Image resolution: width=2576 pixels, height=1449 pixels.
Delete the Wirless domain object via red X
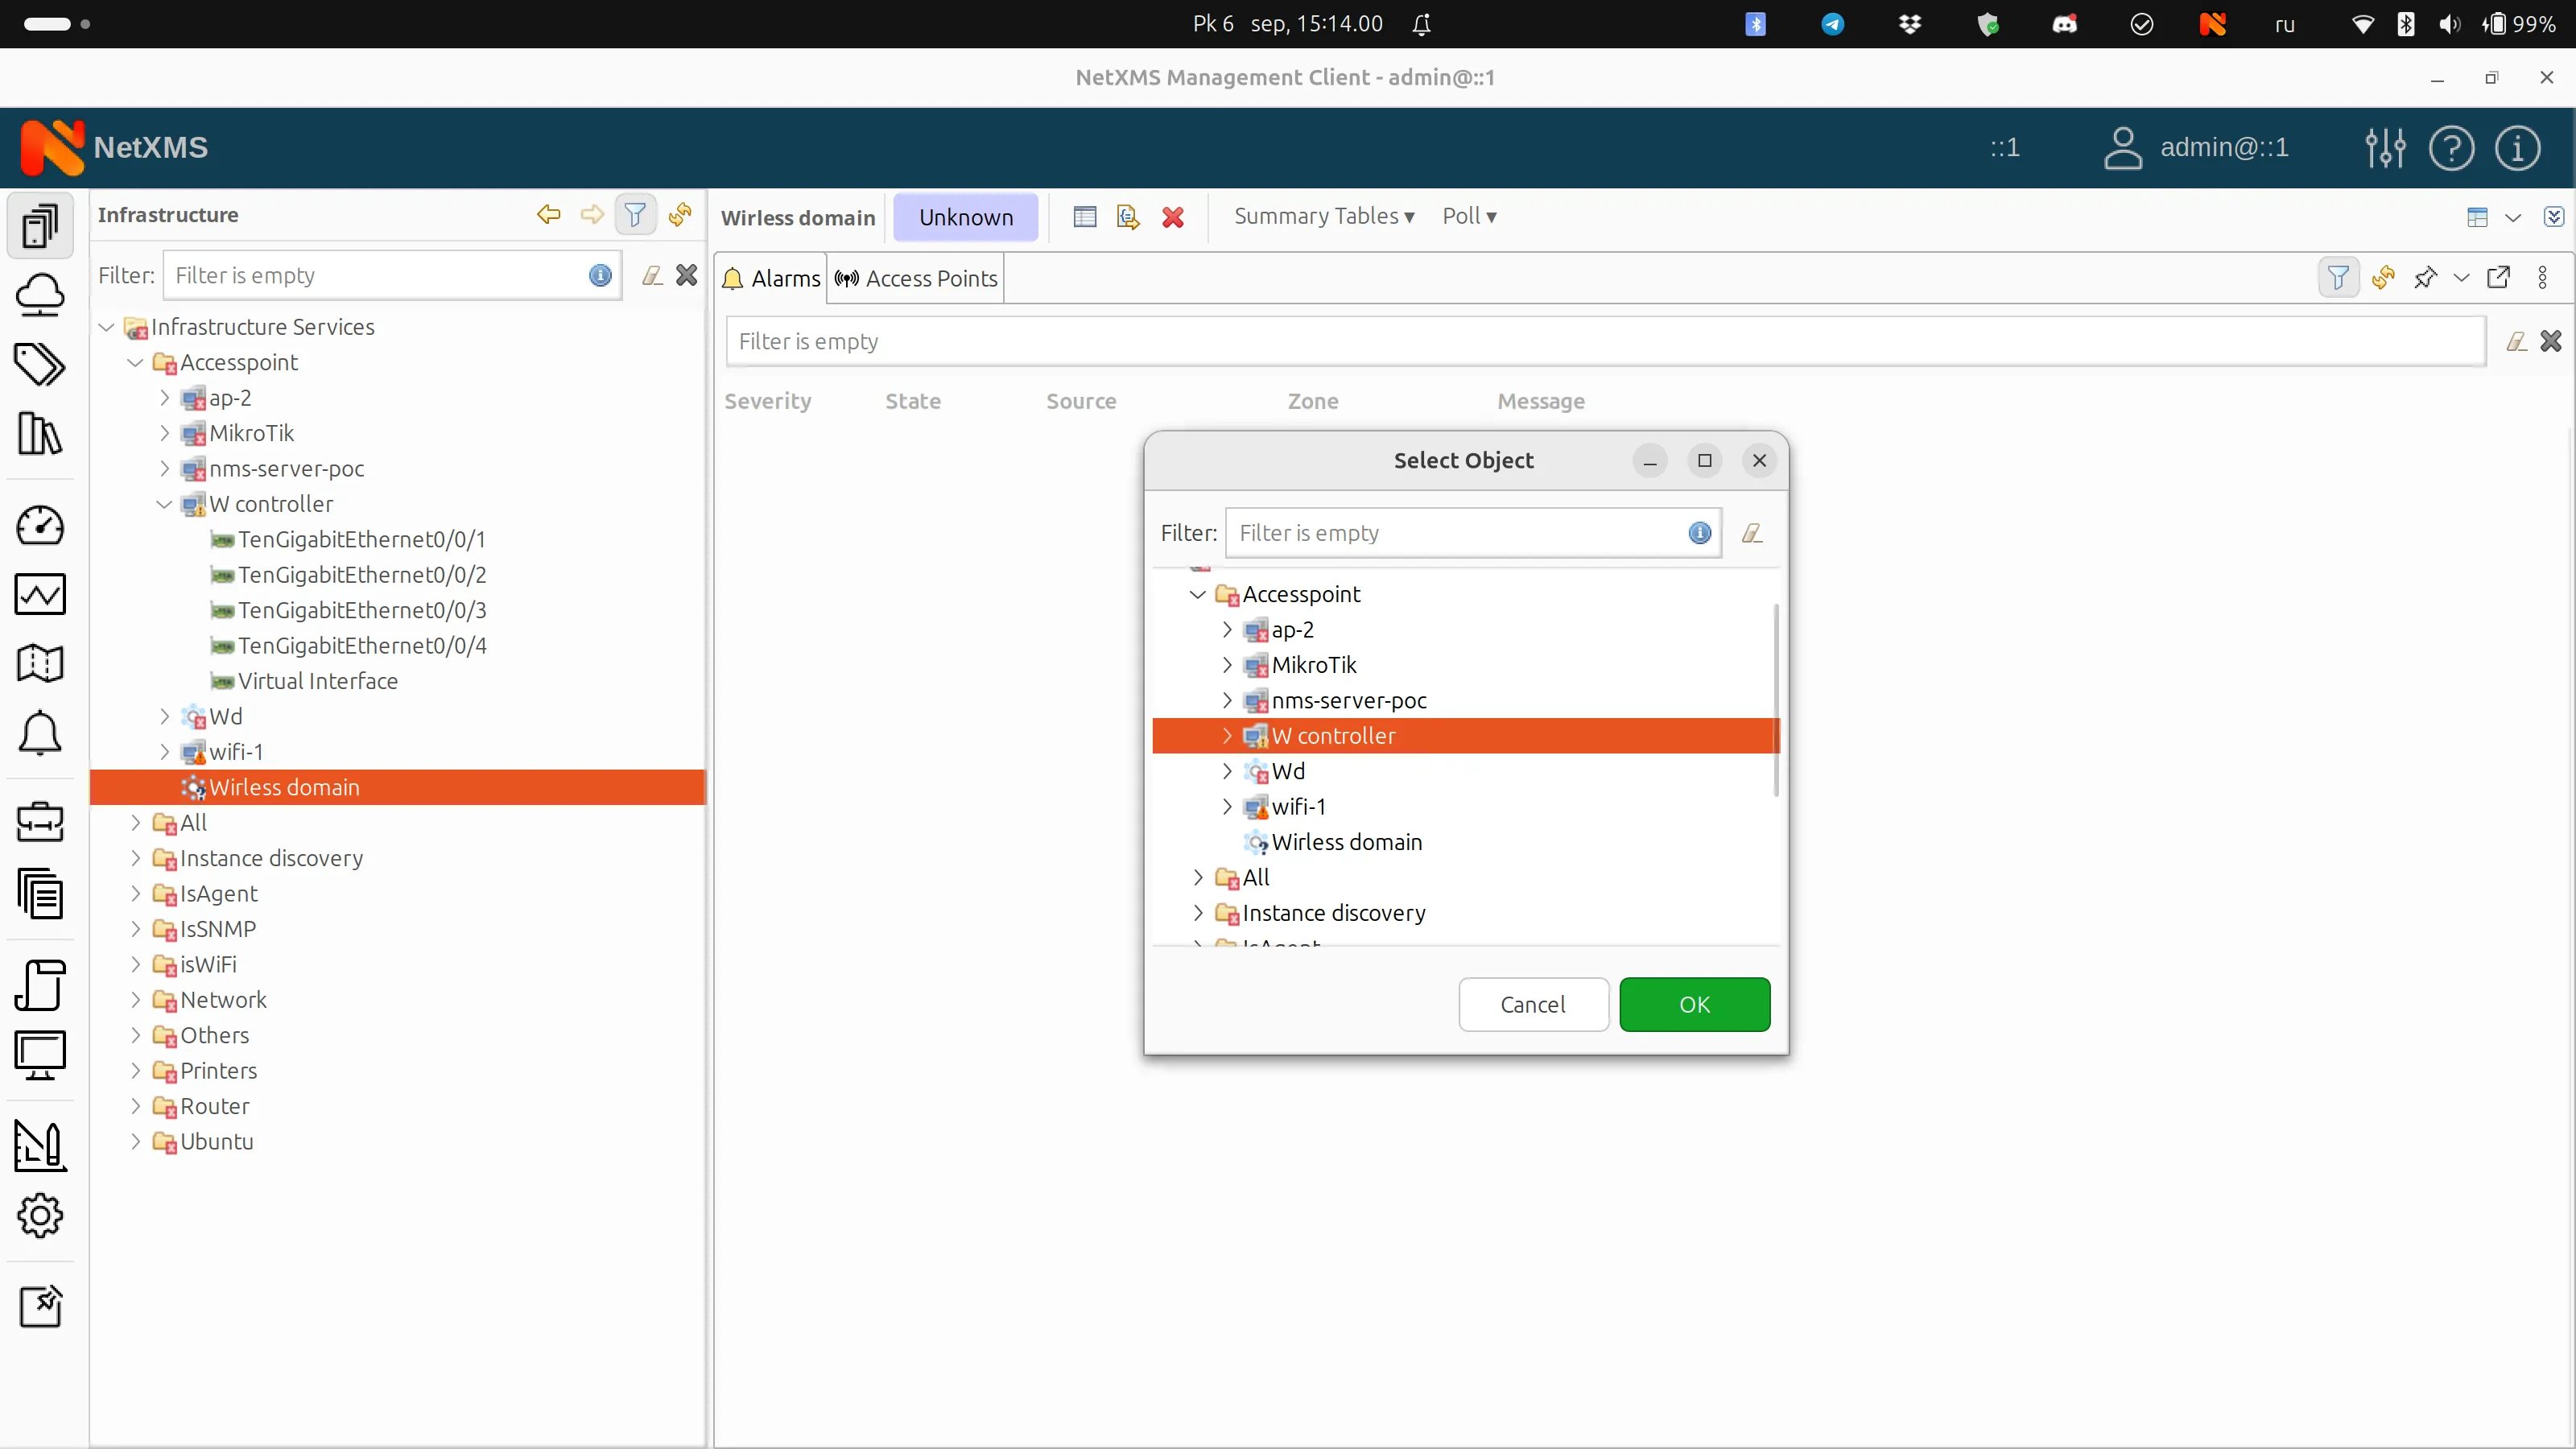pyautogui.click(x=1173, y=217)
